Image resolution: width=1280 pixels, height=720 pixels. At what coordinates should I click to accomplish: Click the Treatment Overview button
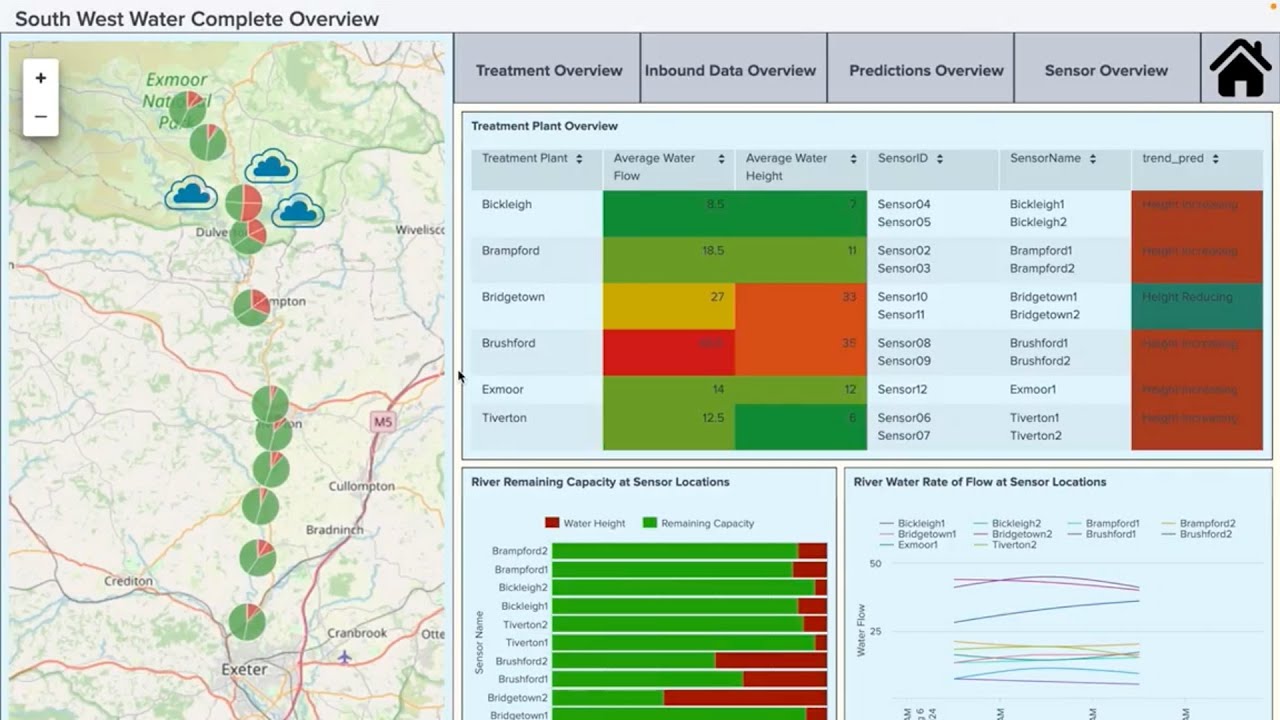(548, 70)
